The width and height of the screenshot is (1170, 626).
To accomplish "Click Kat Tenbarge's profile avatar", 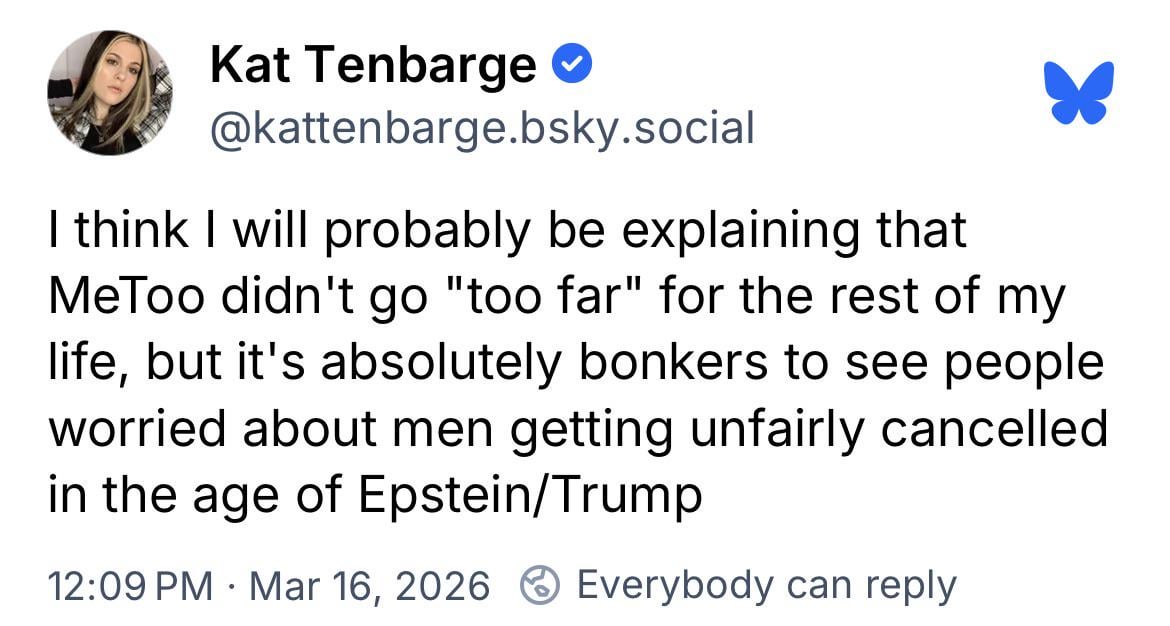I will (x=109, y=93).
